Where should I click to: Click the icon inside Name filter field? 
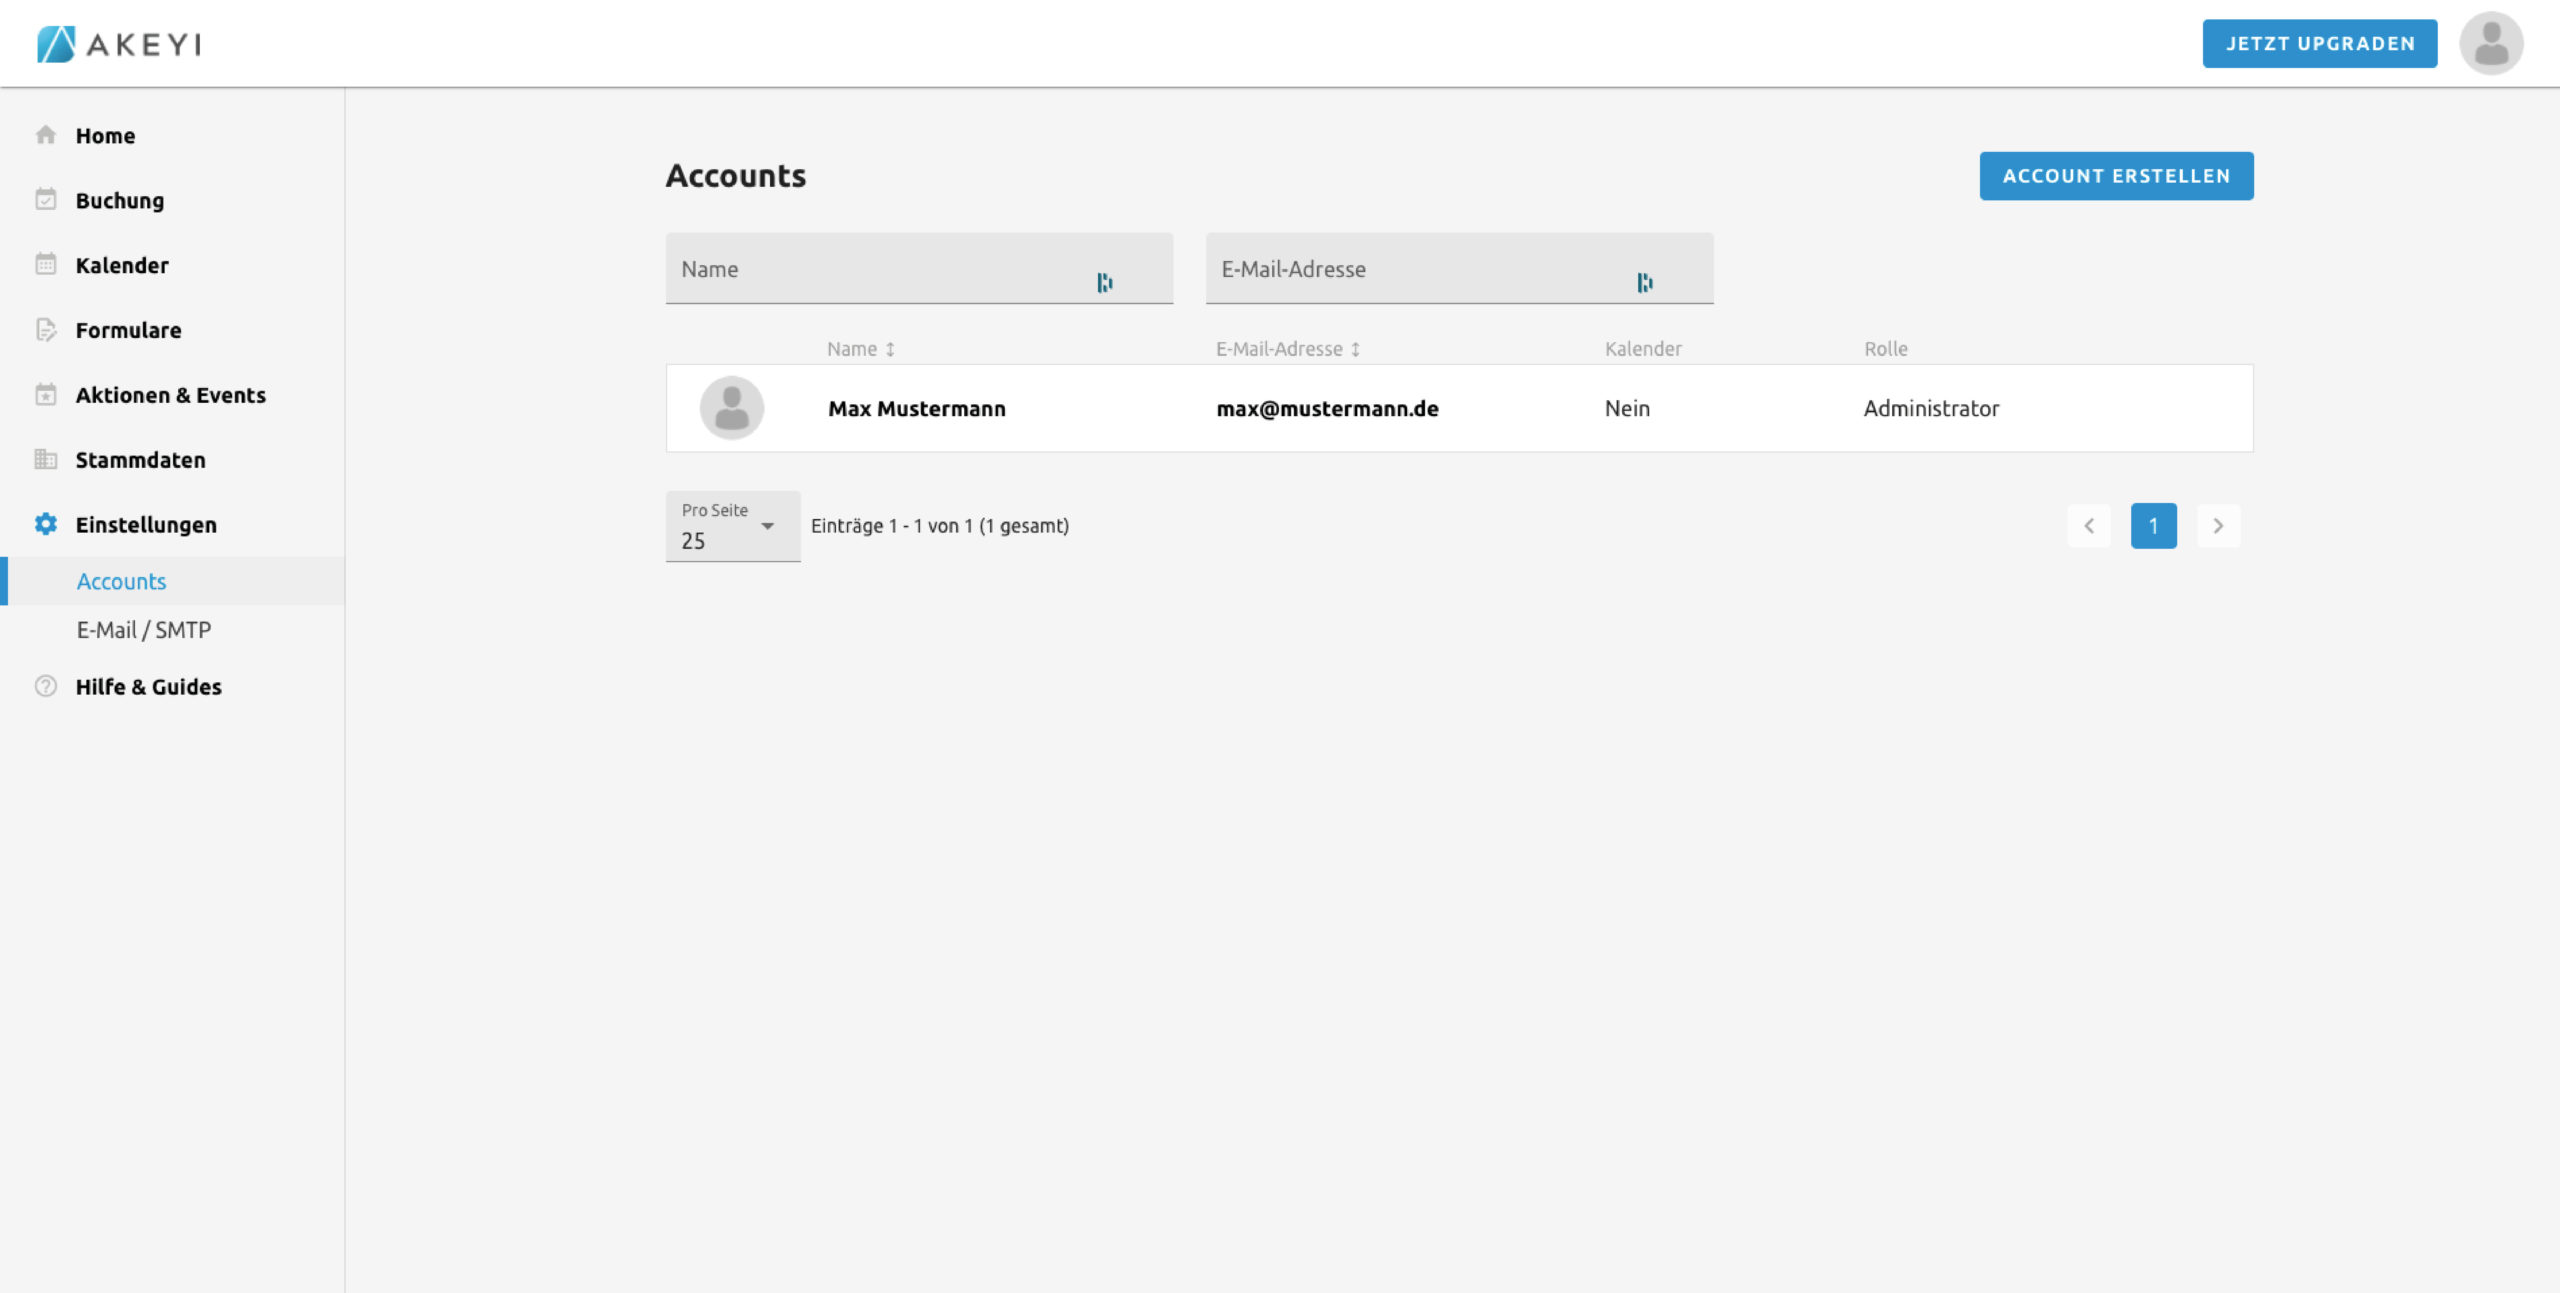pyautogui.click(x=1104, y=283)
